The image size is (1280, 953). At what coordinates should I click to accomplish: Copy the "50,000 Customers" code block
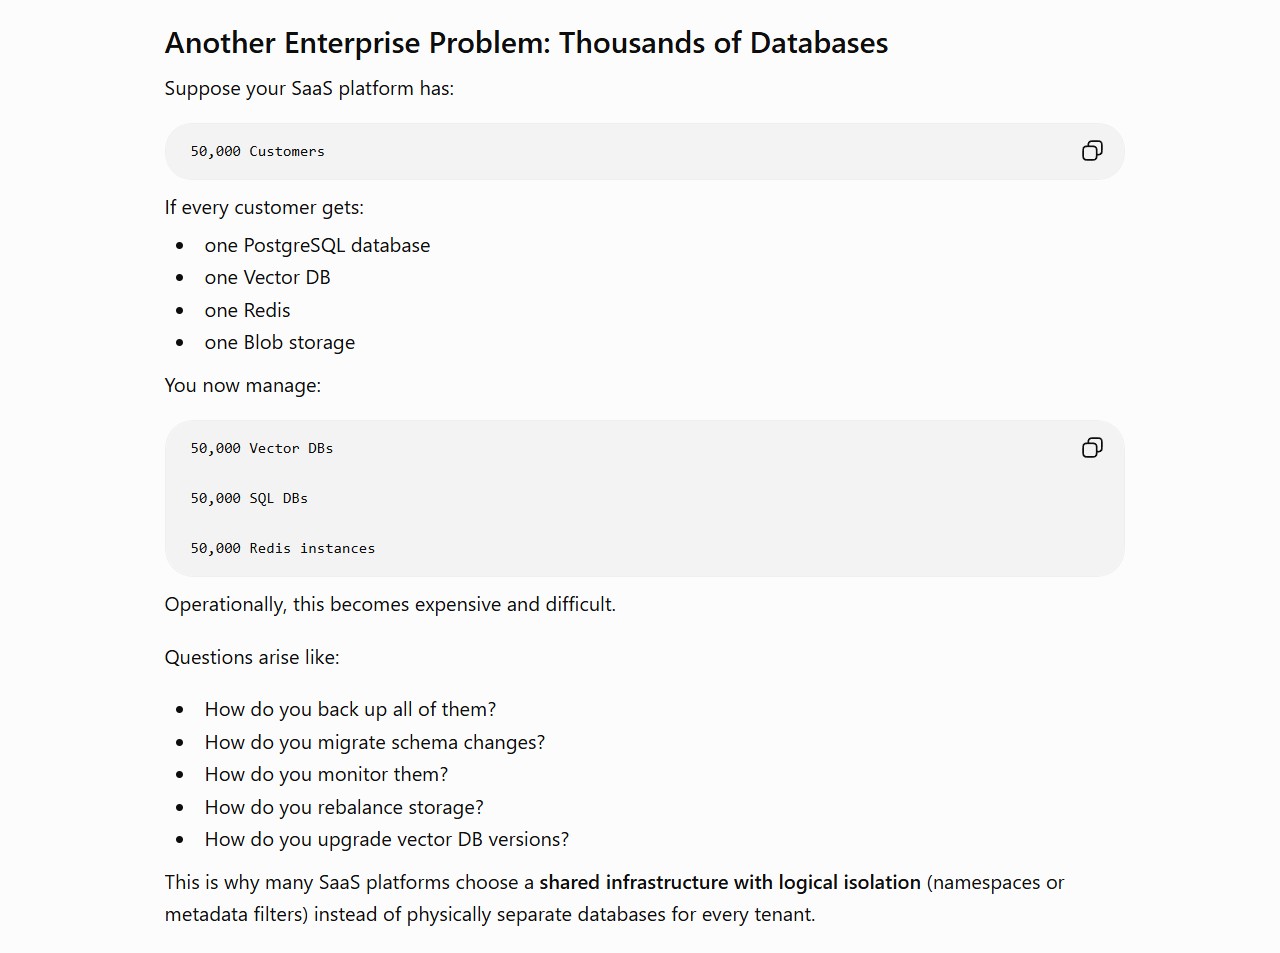[x=1092, y=151]
